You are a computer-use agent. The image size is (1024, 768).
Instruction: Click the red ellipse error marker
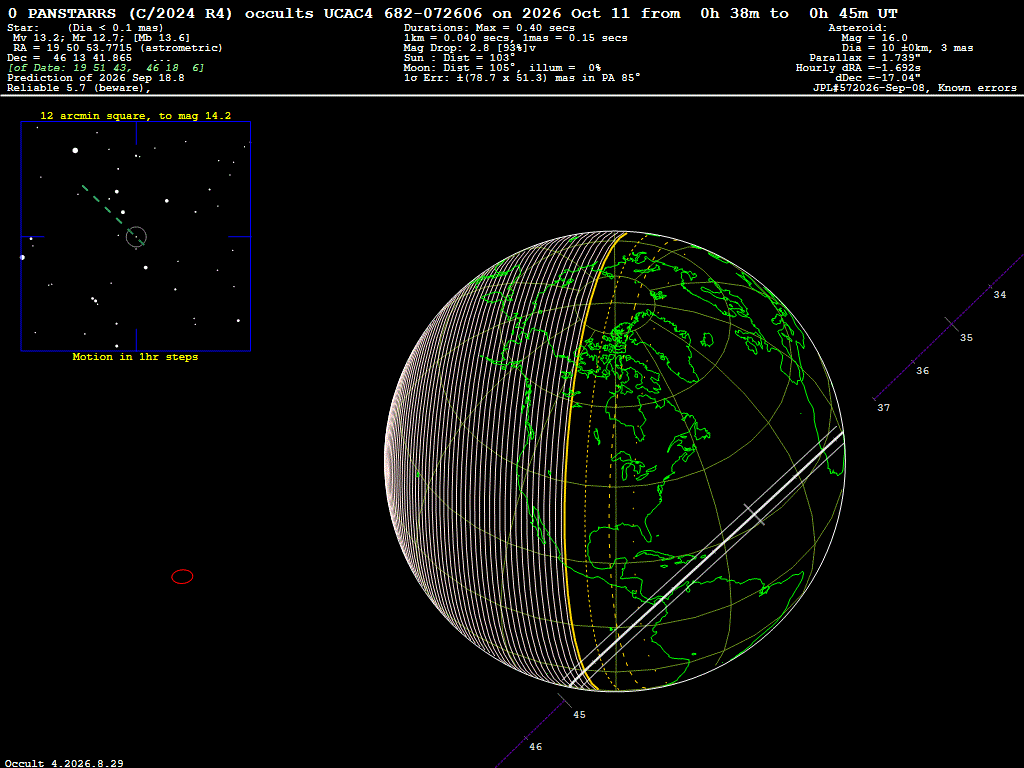(182, 577)
